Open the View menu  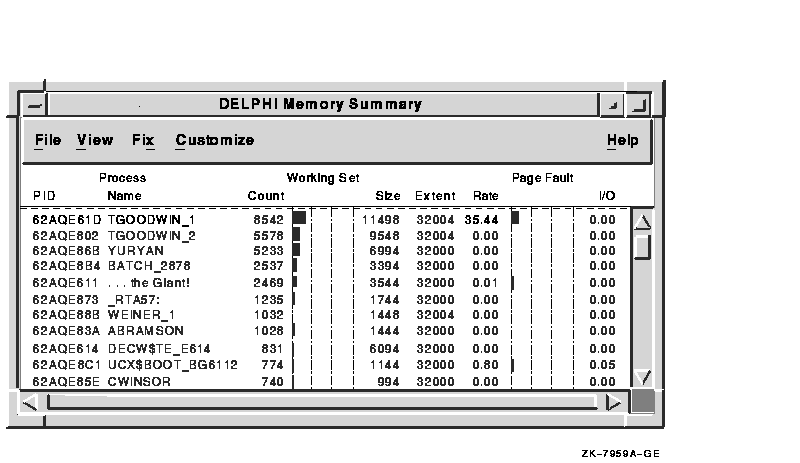[x=95, y=140]
